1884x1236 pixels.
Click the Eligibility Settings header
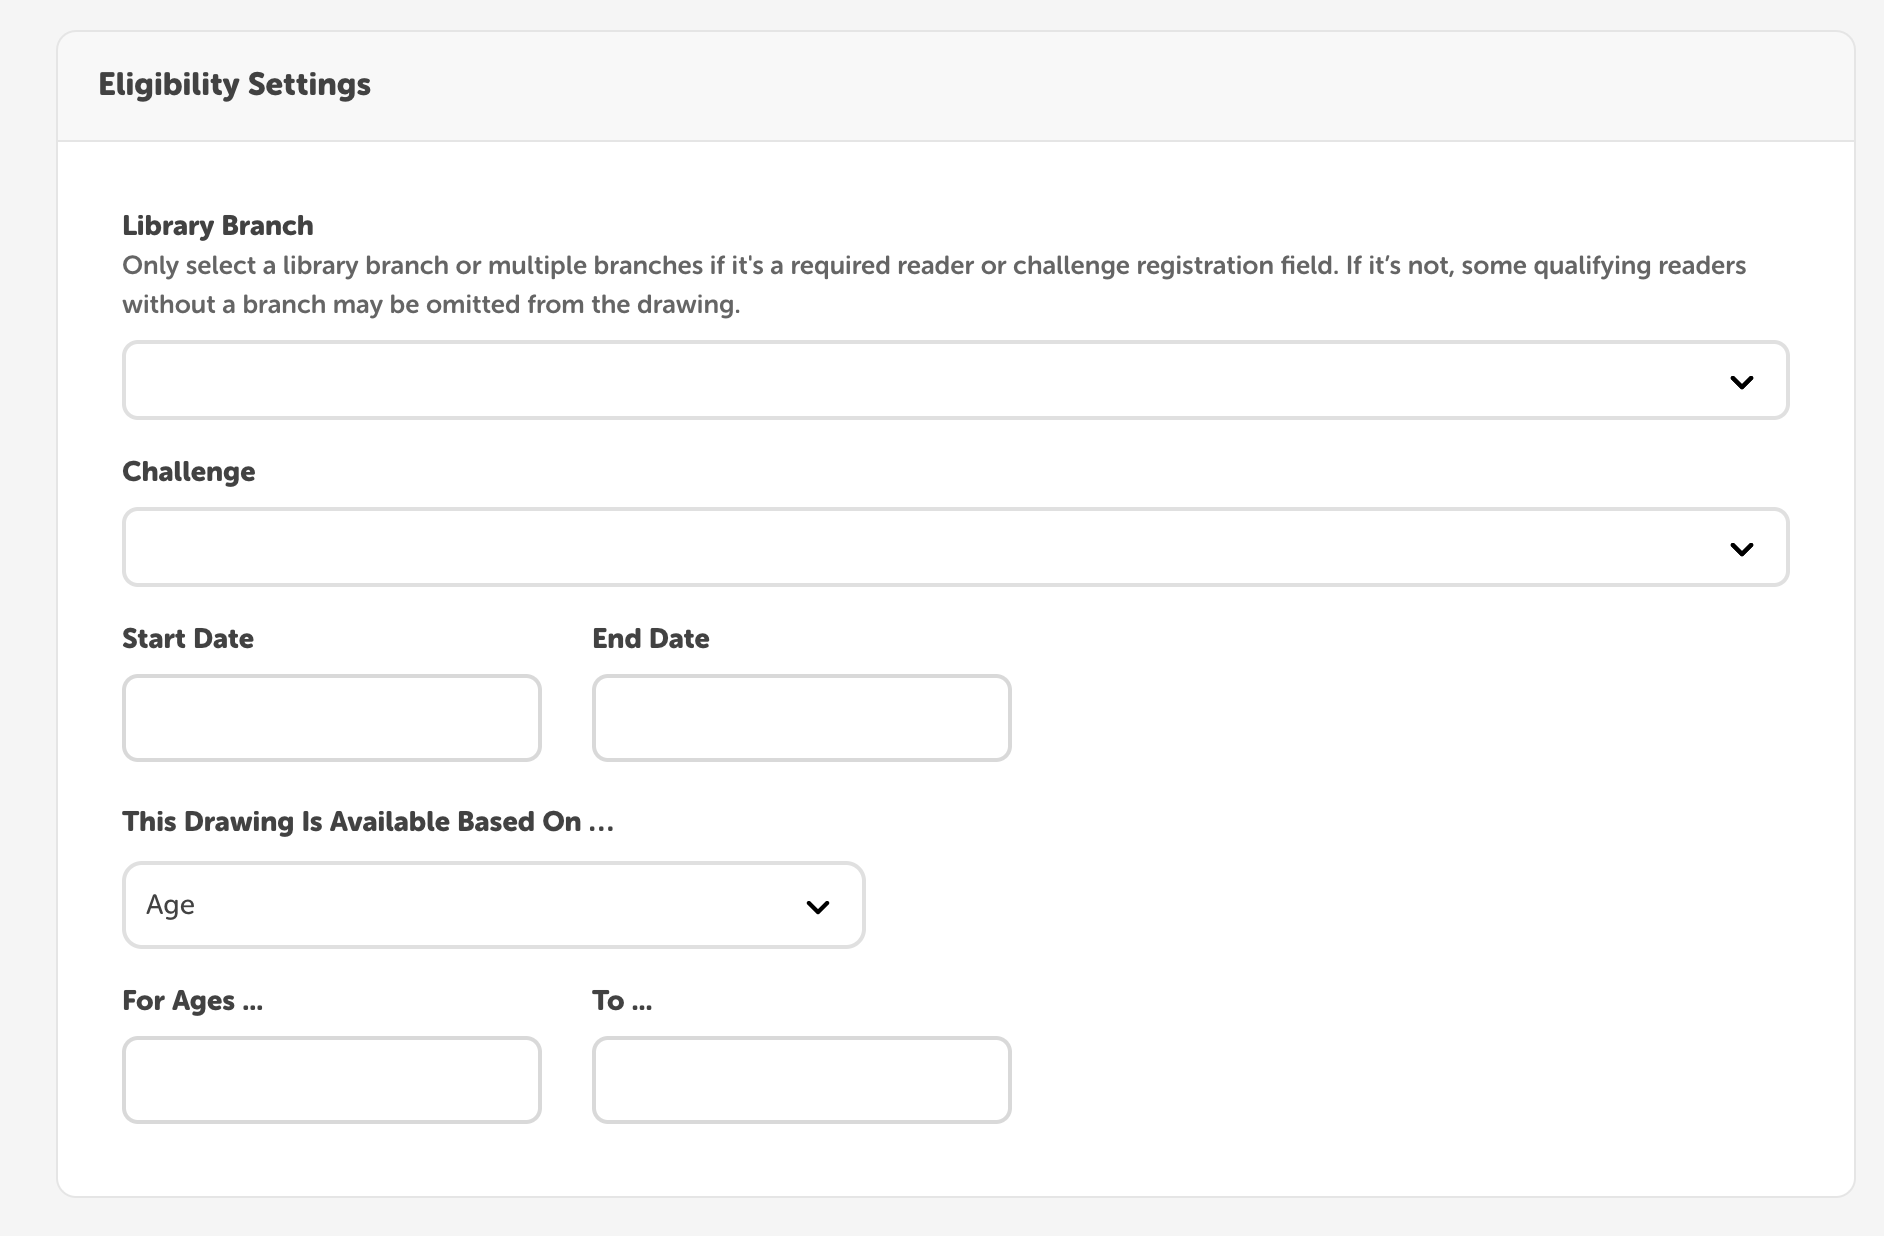click(234, 85)
